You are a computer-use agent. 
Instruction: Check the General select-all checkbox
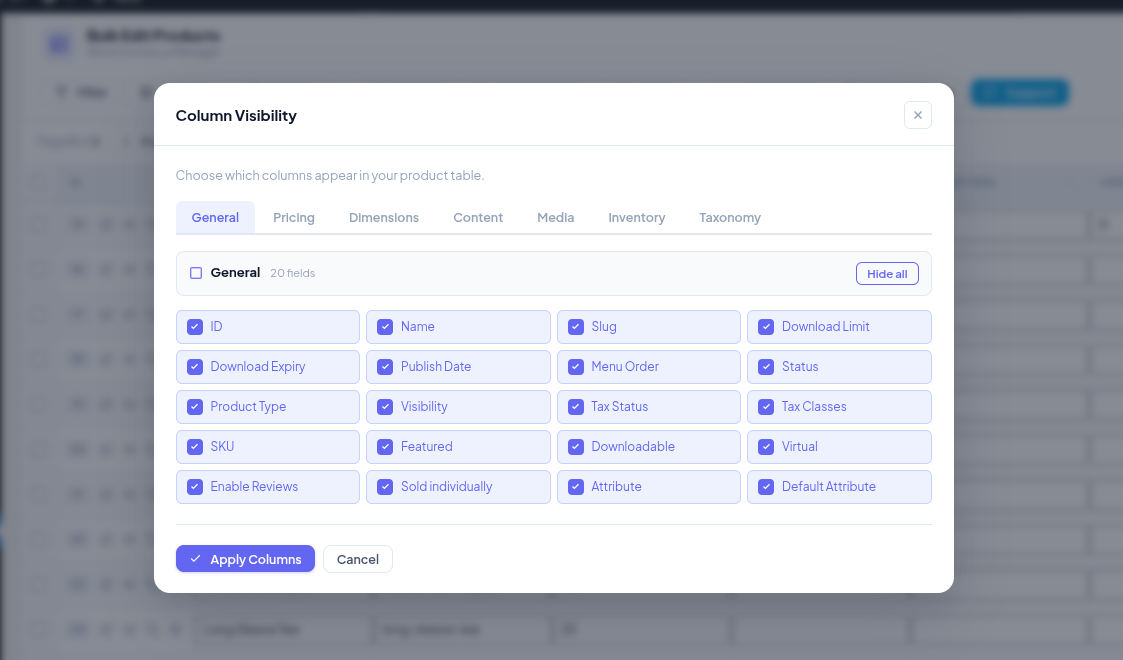(x=195, y=272)
